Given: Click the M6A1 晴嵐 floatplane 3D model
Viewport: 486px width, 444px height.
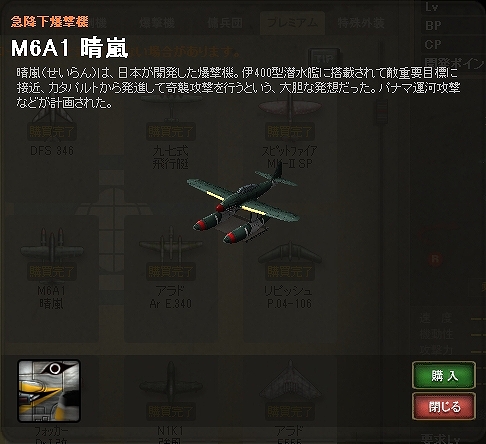Looking at the screenshot, I should (x=244, y=204).
